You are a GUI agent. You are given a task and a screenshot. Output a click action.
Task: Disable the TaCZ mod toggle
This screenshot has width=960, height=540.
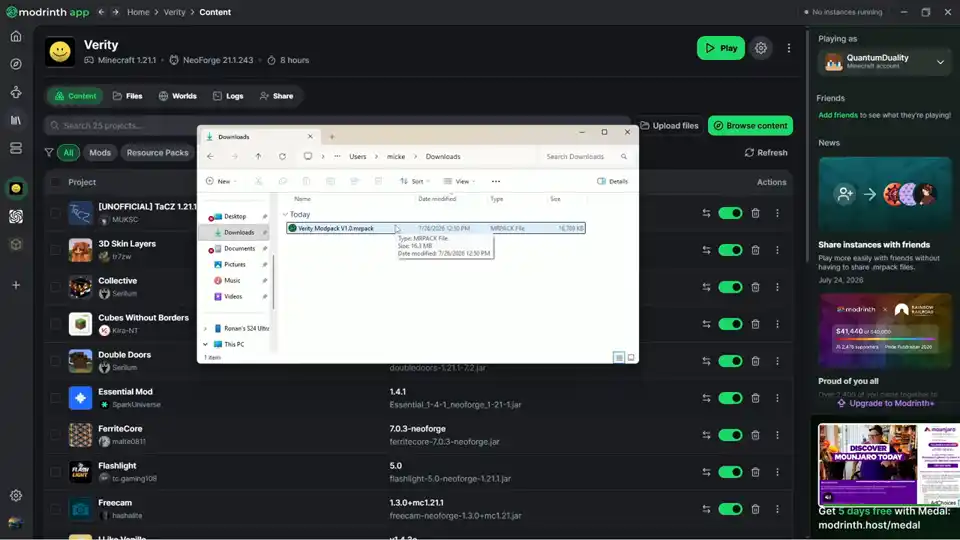[x=730, y=213]
